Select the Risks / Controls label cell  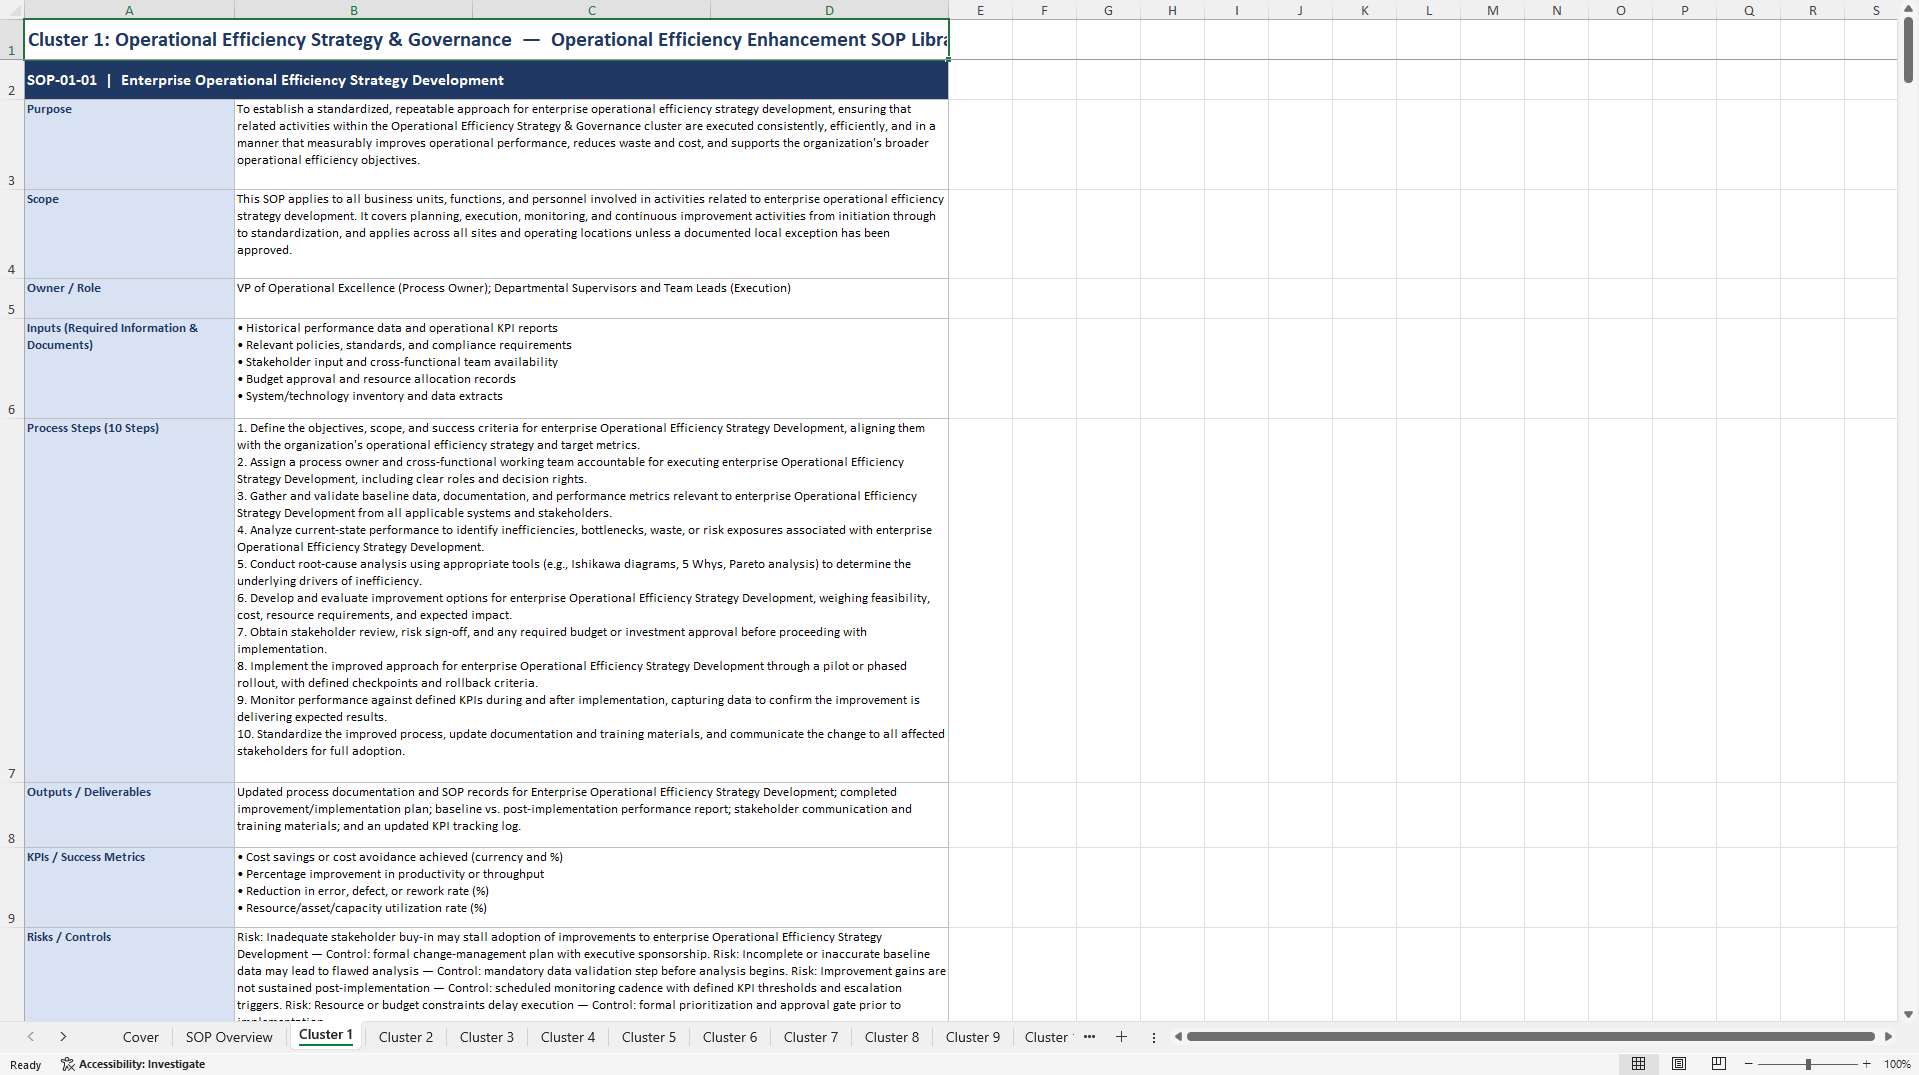point(129,974)
